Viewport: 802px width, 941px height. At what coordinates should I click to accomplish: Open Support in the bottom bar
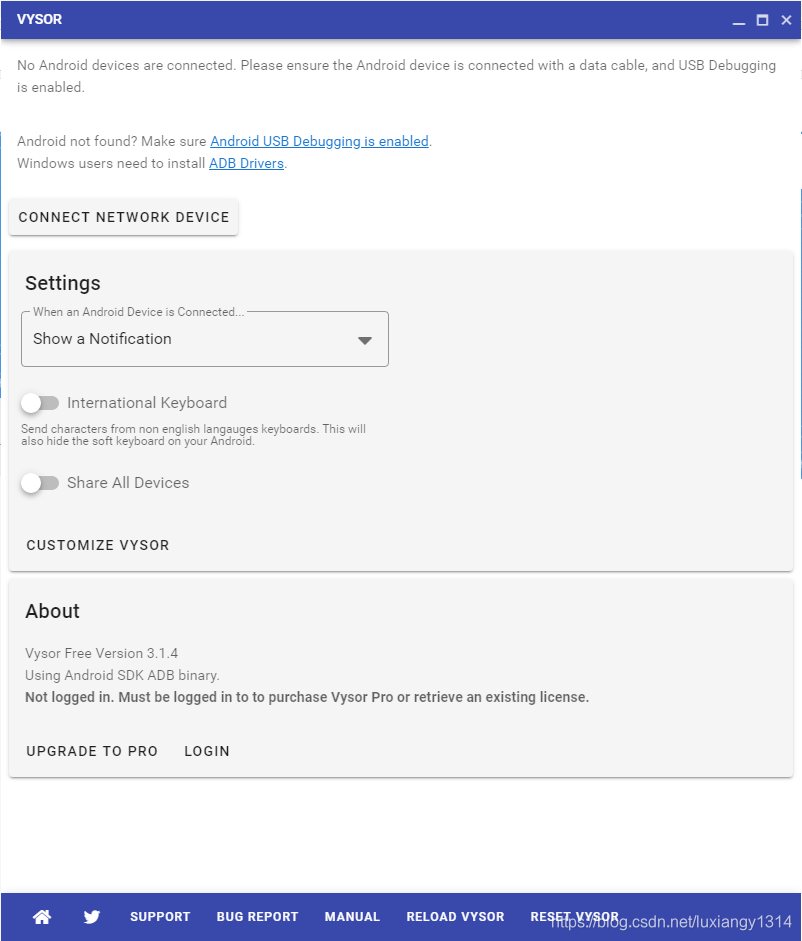(160, 916)
